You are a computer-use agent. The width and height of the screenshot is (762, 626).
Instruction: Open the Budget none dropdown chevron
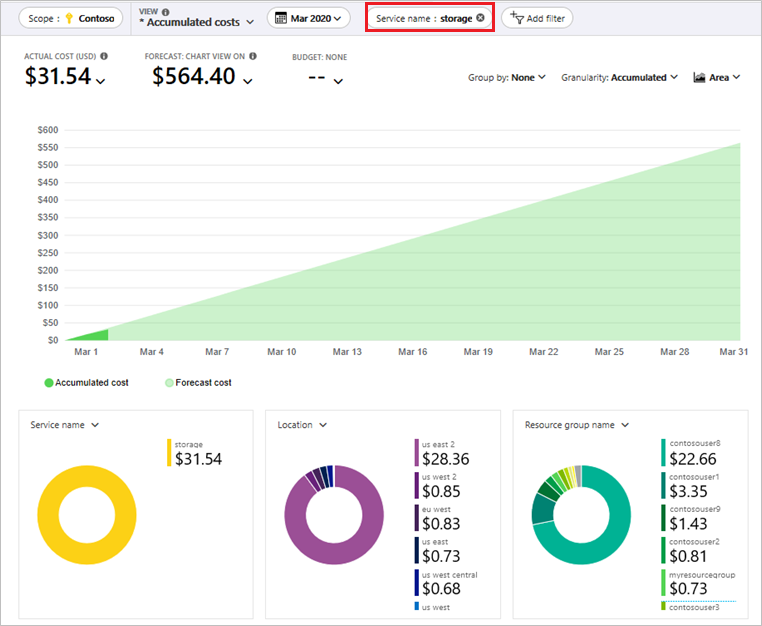click(337, 80)
